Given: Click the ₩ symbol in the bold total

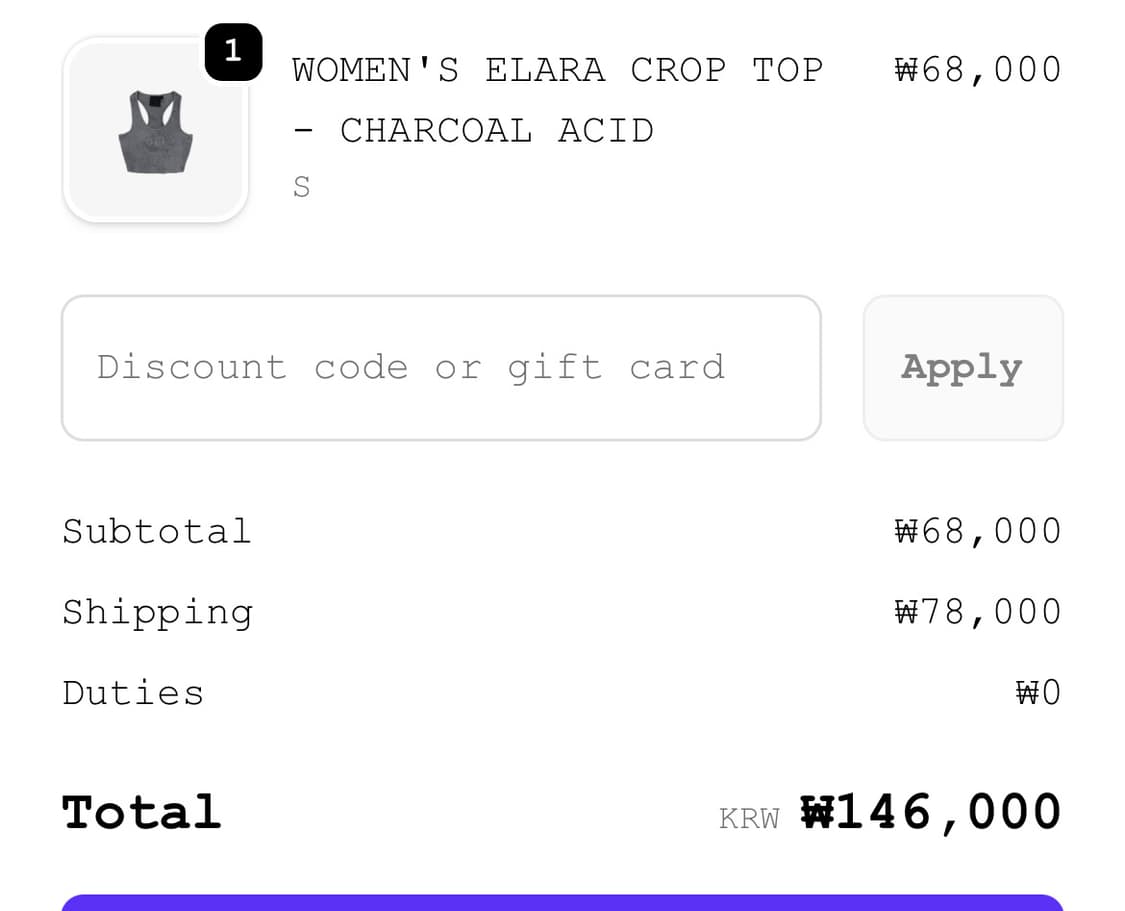Looking at the screenshot, I should click(x=817, y=812).
